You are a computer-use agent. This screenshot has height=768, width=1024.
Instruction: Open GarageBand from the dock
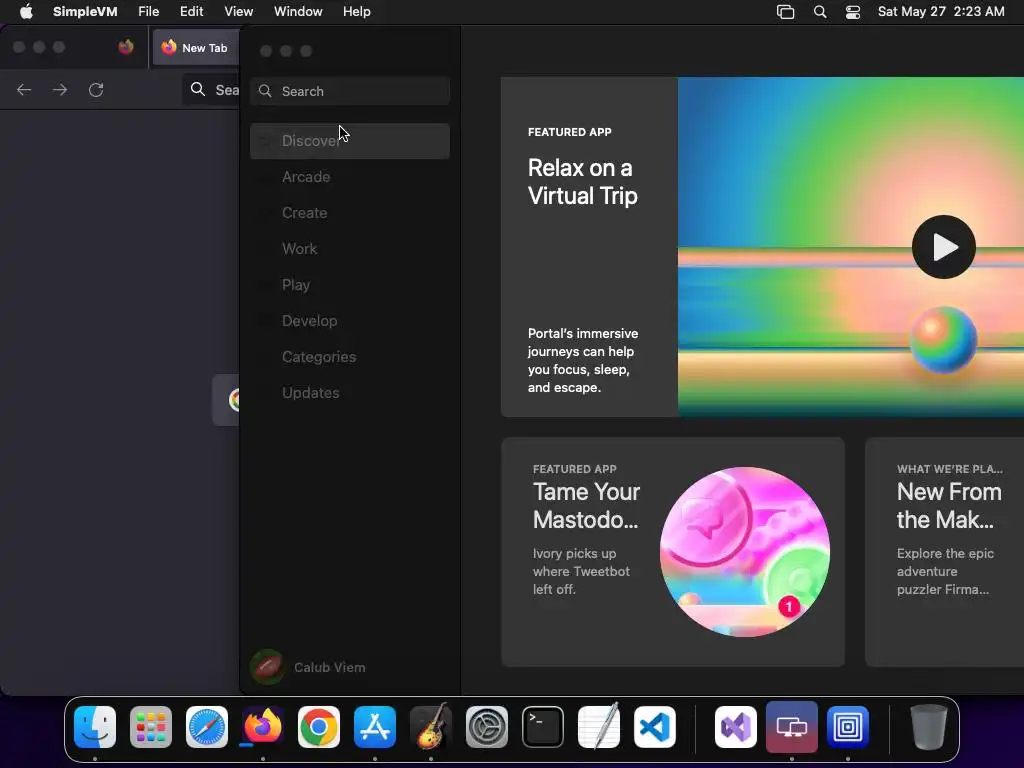click(x=431, y=727)
